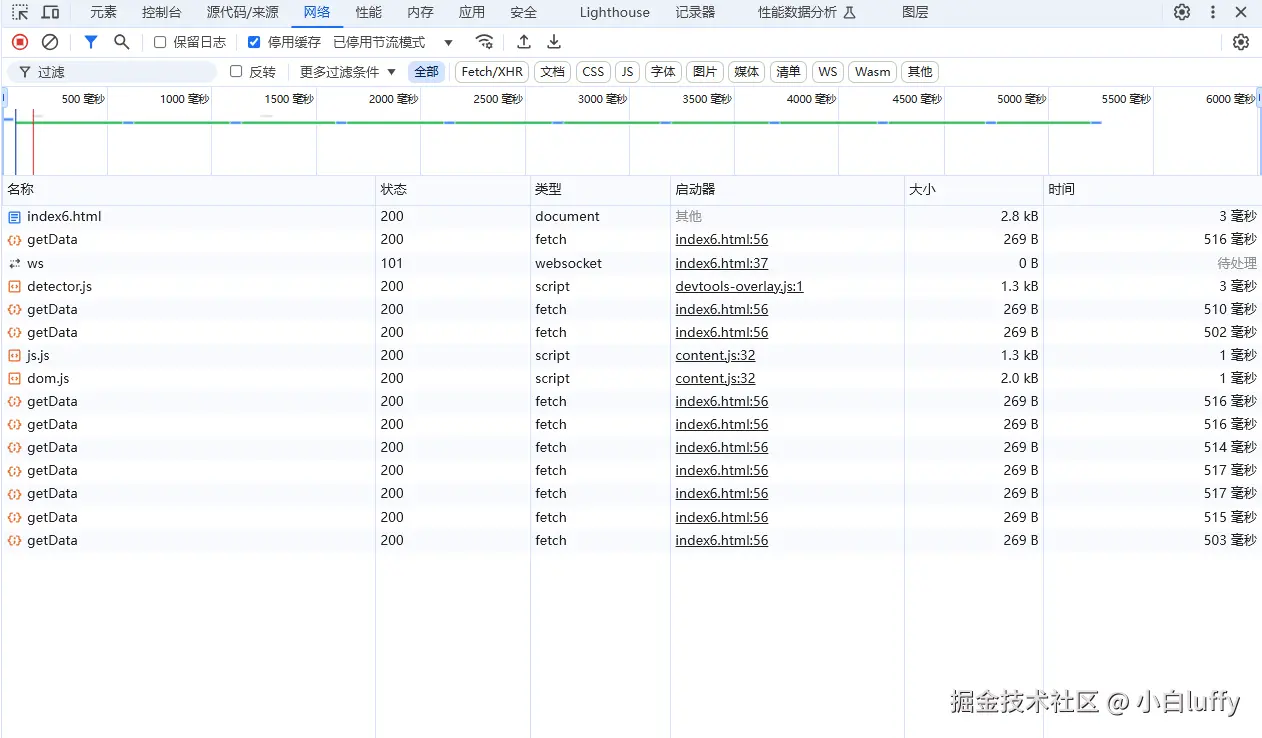The width and height of the screenshot is (1262, 738).
Task: Filter by Fetch/XHR requests
Action: coord(492,72)
